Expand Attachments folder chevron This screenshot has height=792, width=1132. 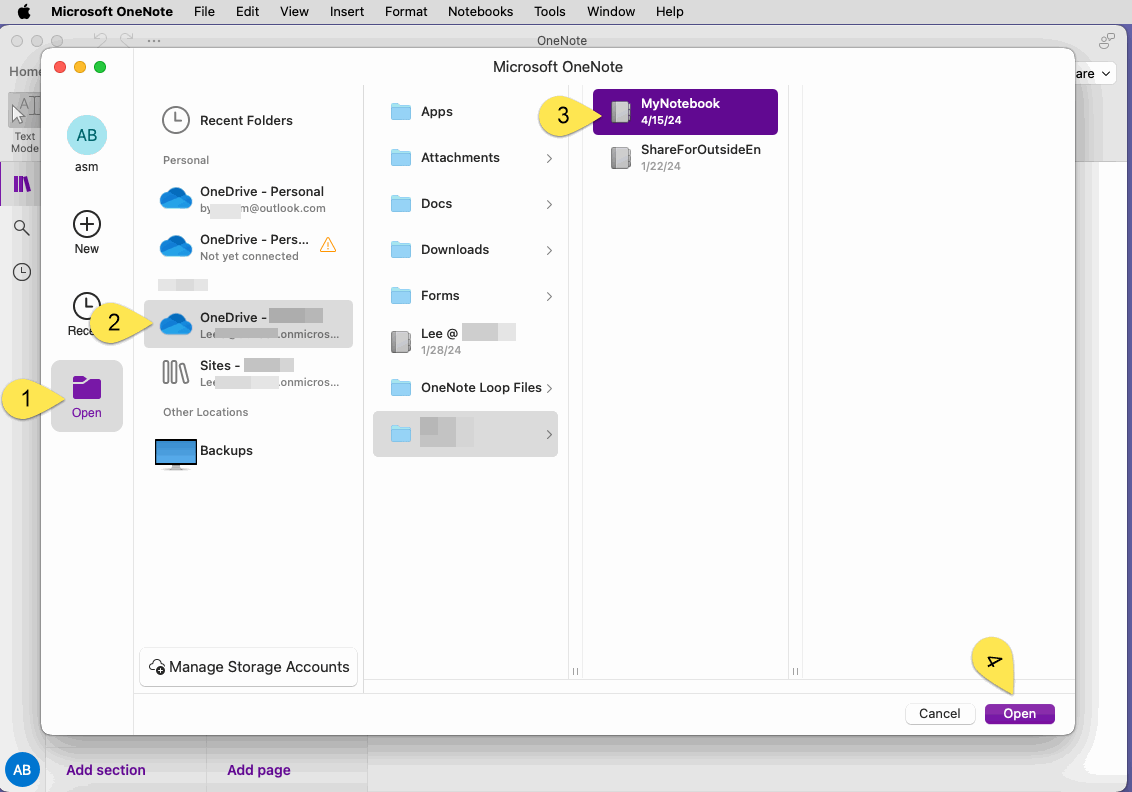[549, 158]
